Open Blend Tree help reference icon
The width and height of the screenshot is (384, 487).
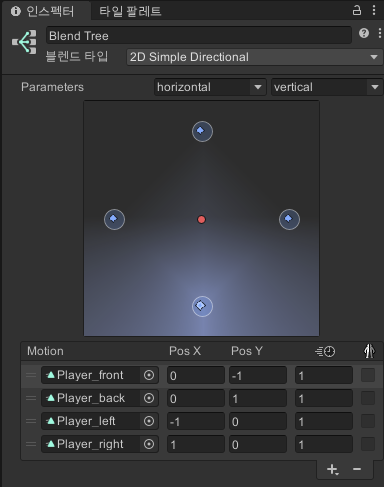[x=364, y=33]
